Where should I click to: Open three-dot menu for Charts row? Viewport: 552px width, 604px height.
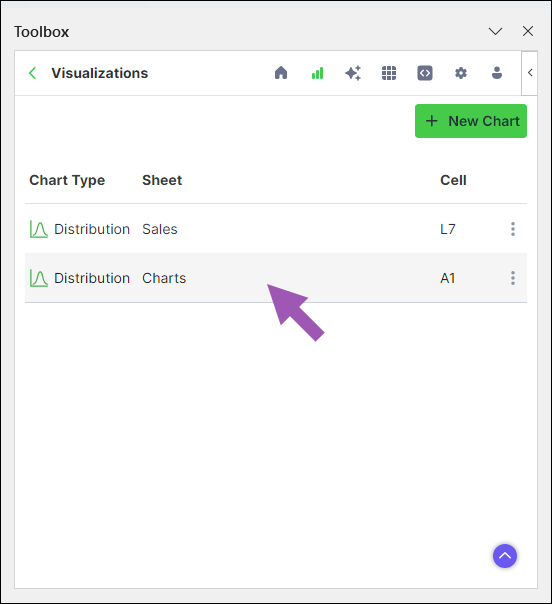pyautogui.click(x=512, y=278)
